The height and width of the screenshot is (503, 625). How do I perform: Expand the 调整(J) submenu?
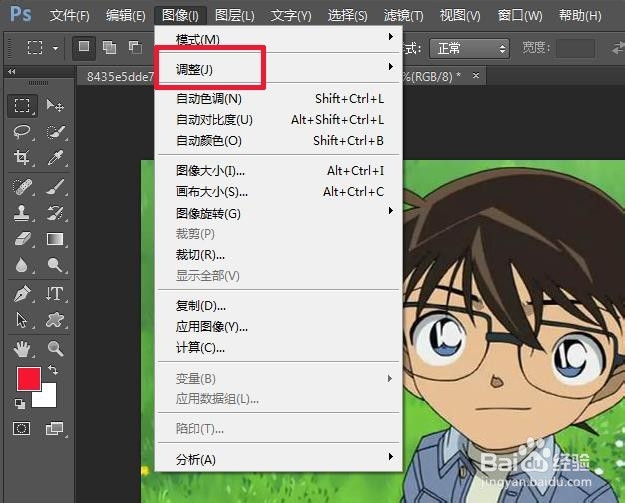278,69
